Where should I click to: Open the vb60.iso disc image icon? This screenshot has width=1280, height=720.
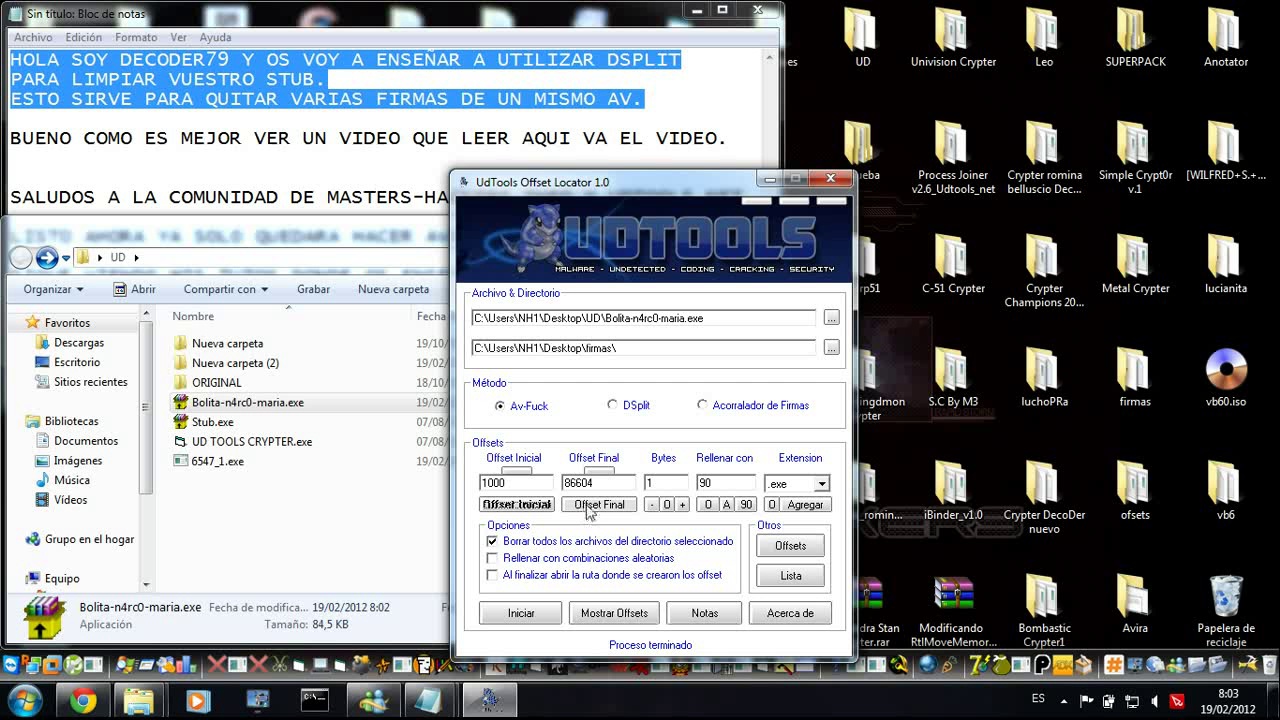(x=1225, y=372)
